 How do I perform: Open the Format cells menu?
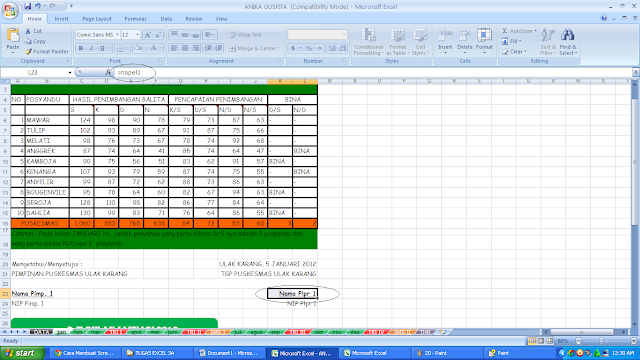coord(484,41)
